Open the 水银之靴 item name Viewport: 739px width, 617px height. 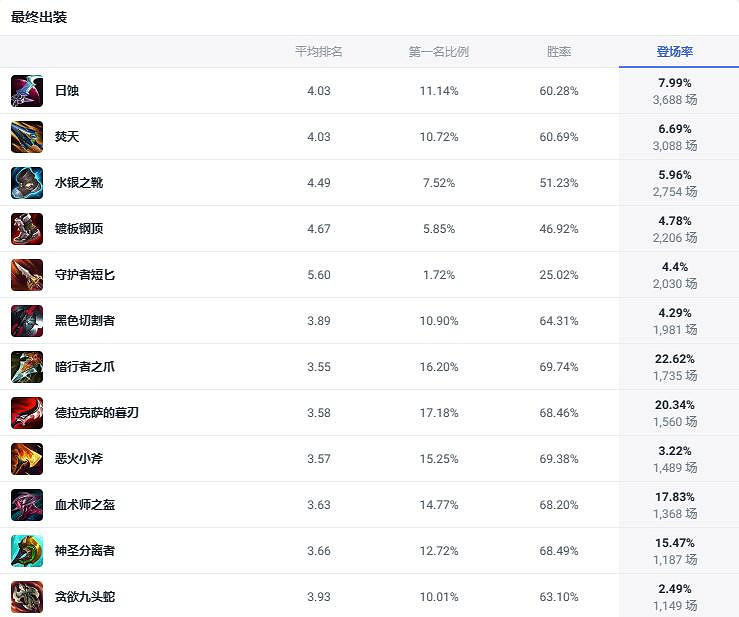79,182
